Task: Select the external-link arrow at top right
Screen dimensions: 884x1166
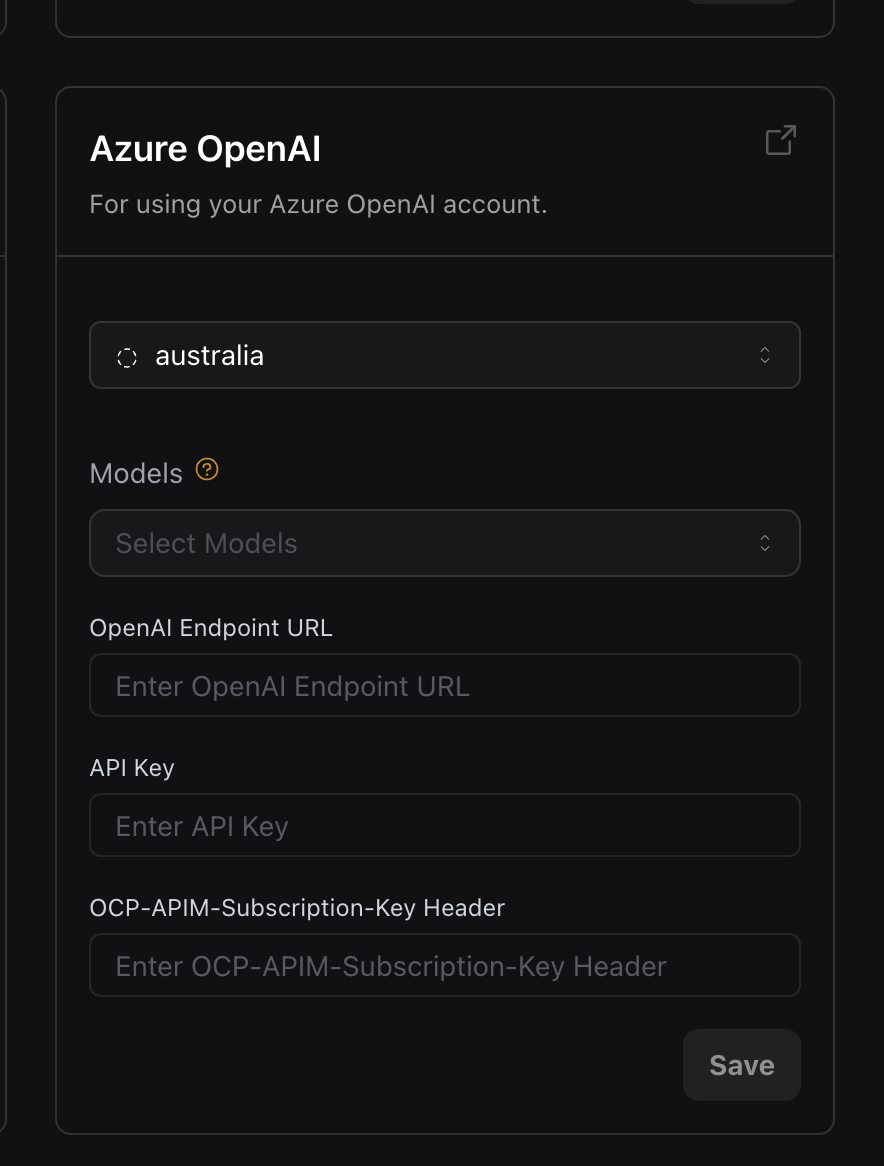Action: tap(780, 140)
